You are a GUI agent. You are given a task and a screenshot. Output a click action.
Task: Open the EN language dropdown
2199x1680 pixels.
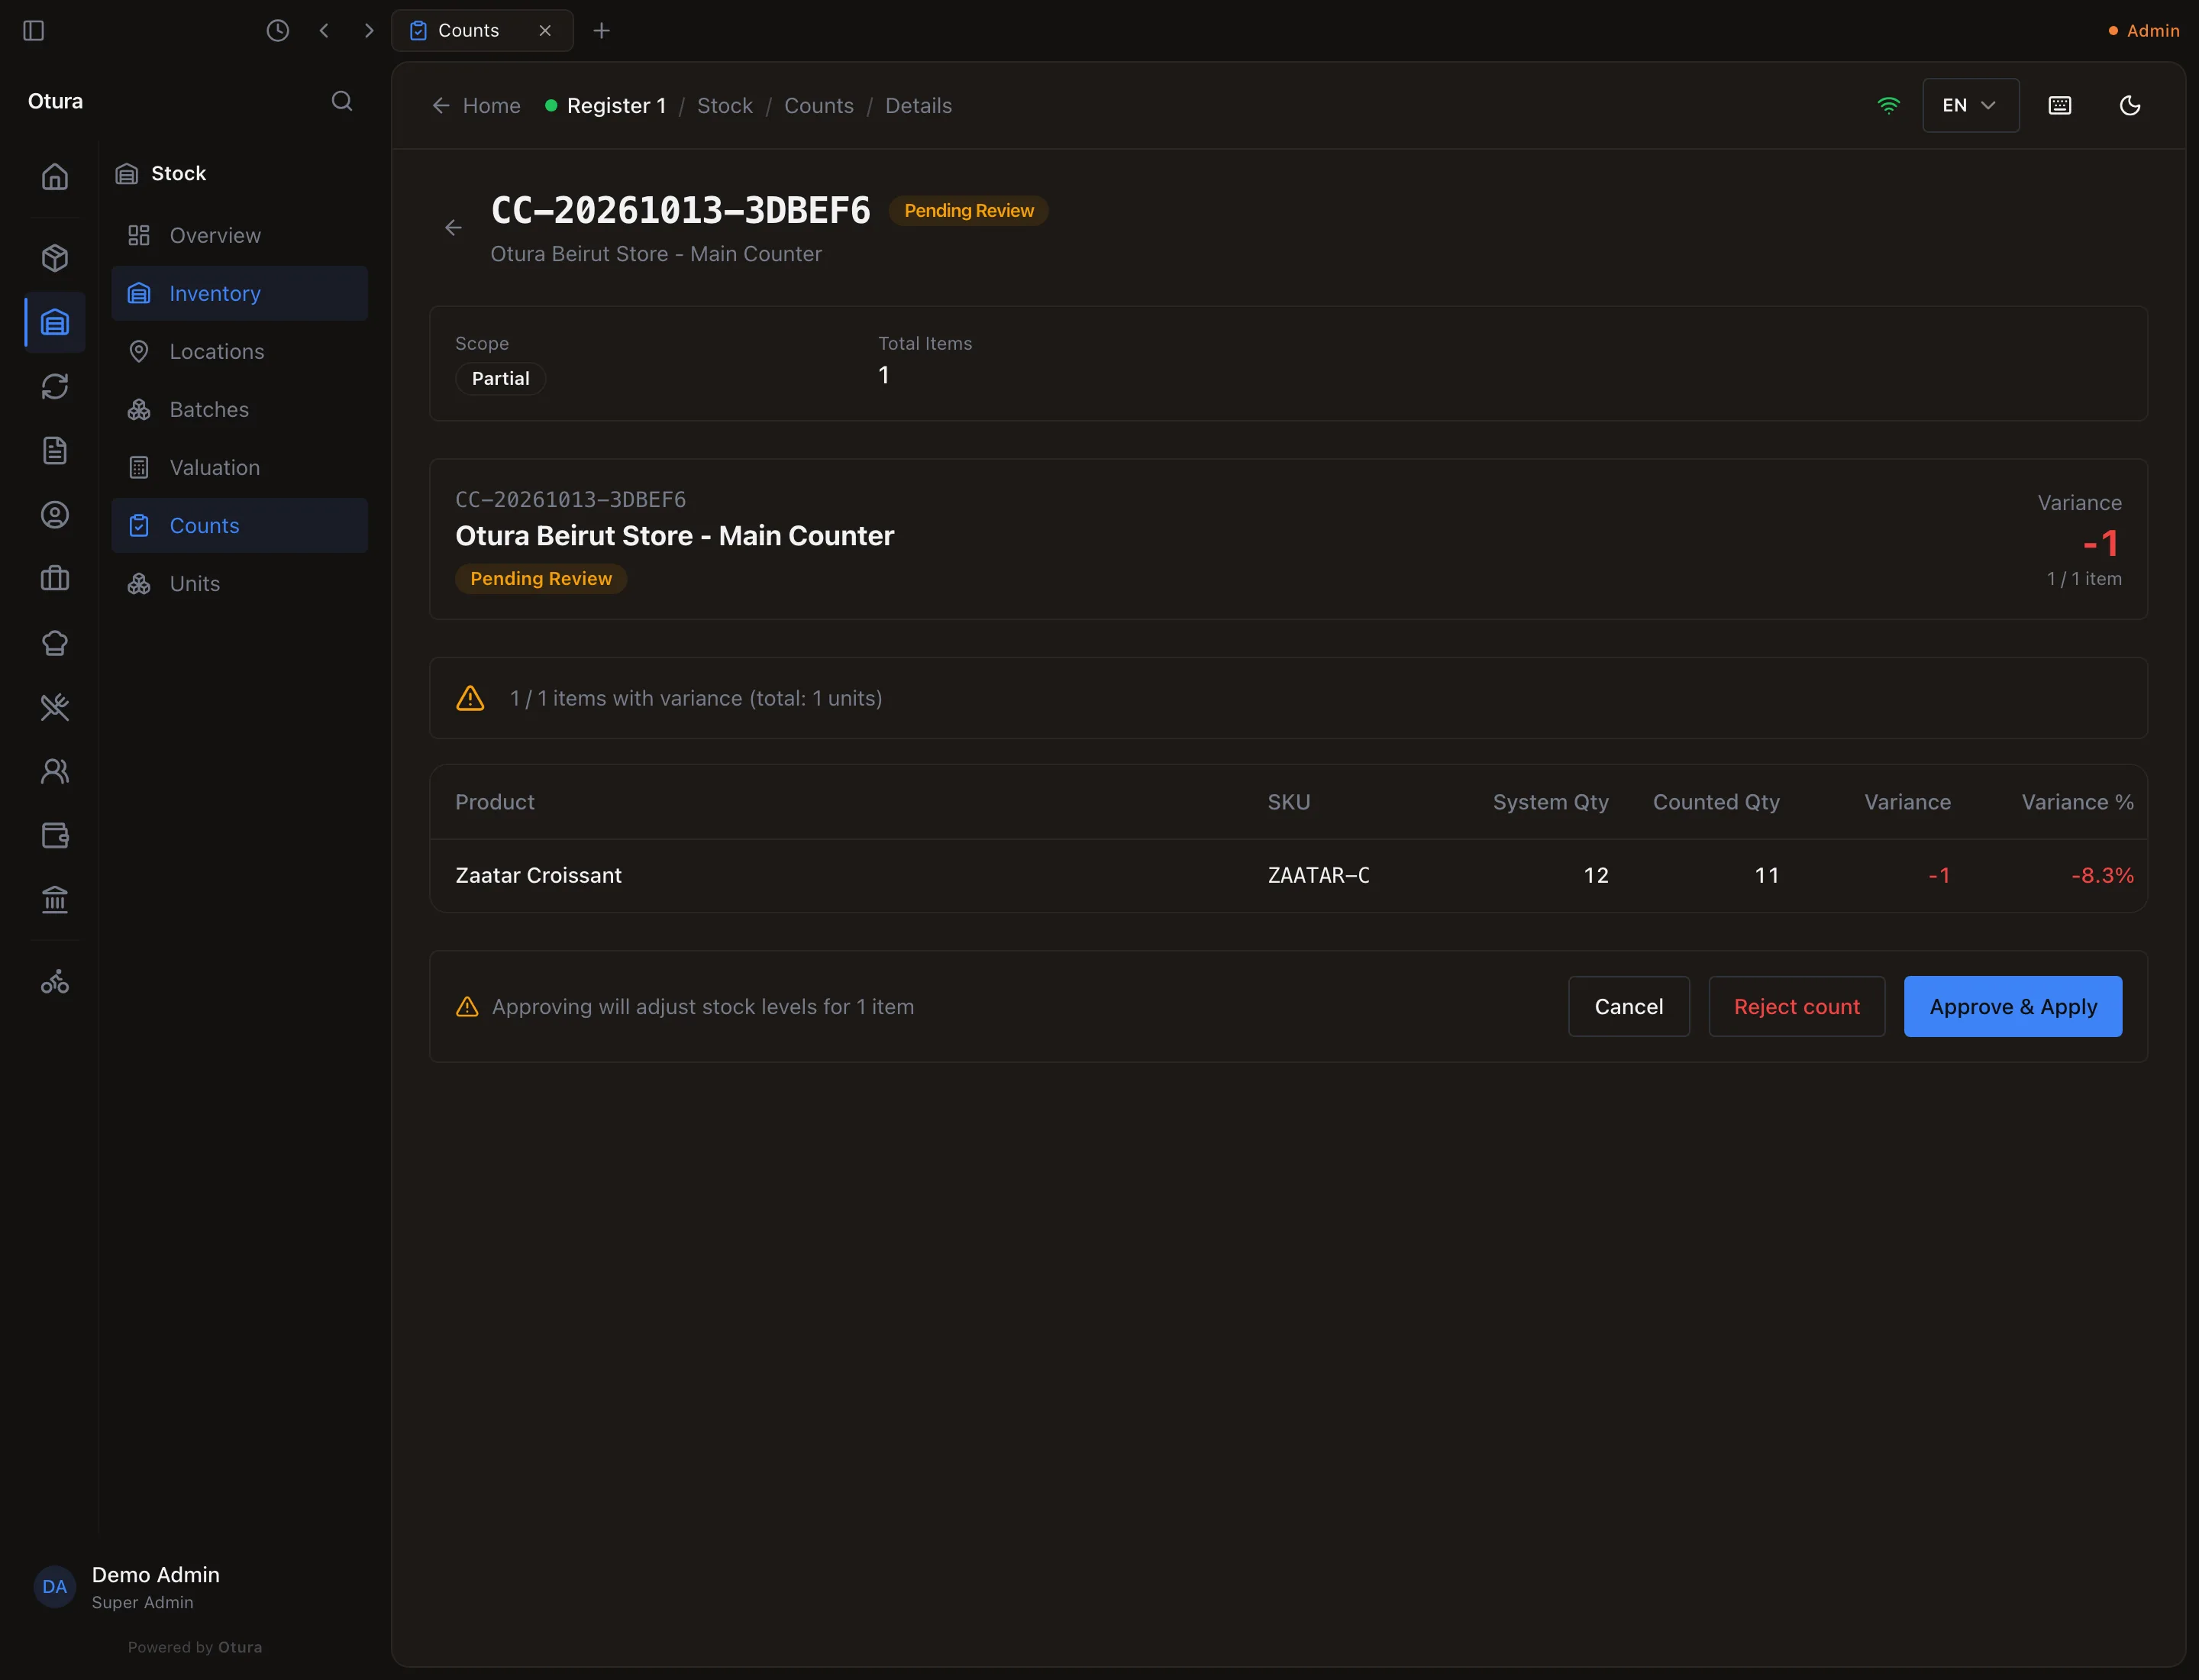coord(1970,106)
